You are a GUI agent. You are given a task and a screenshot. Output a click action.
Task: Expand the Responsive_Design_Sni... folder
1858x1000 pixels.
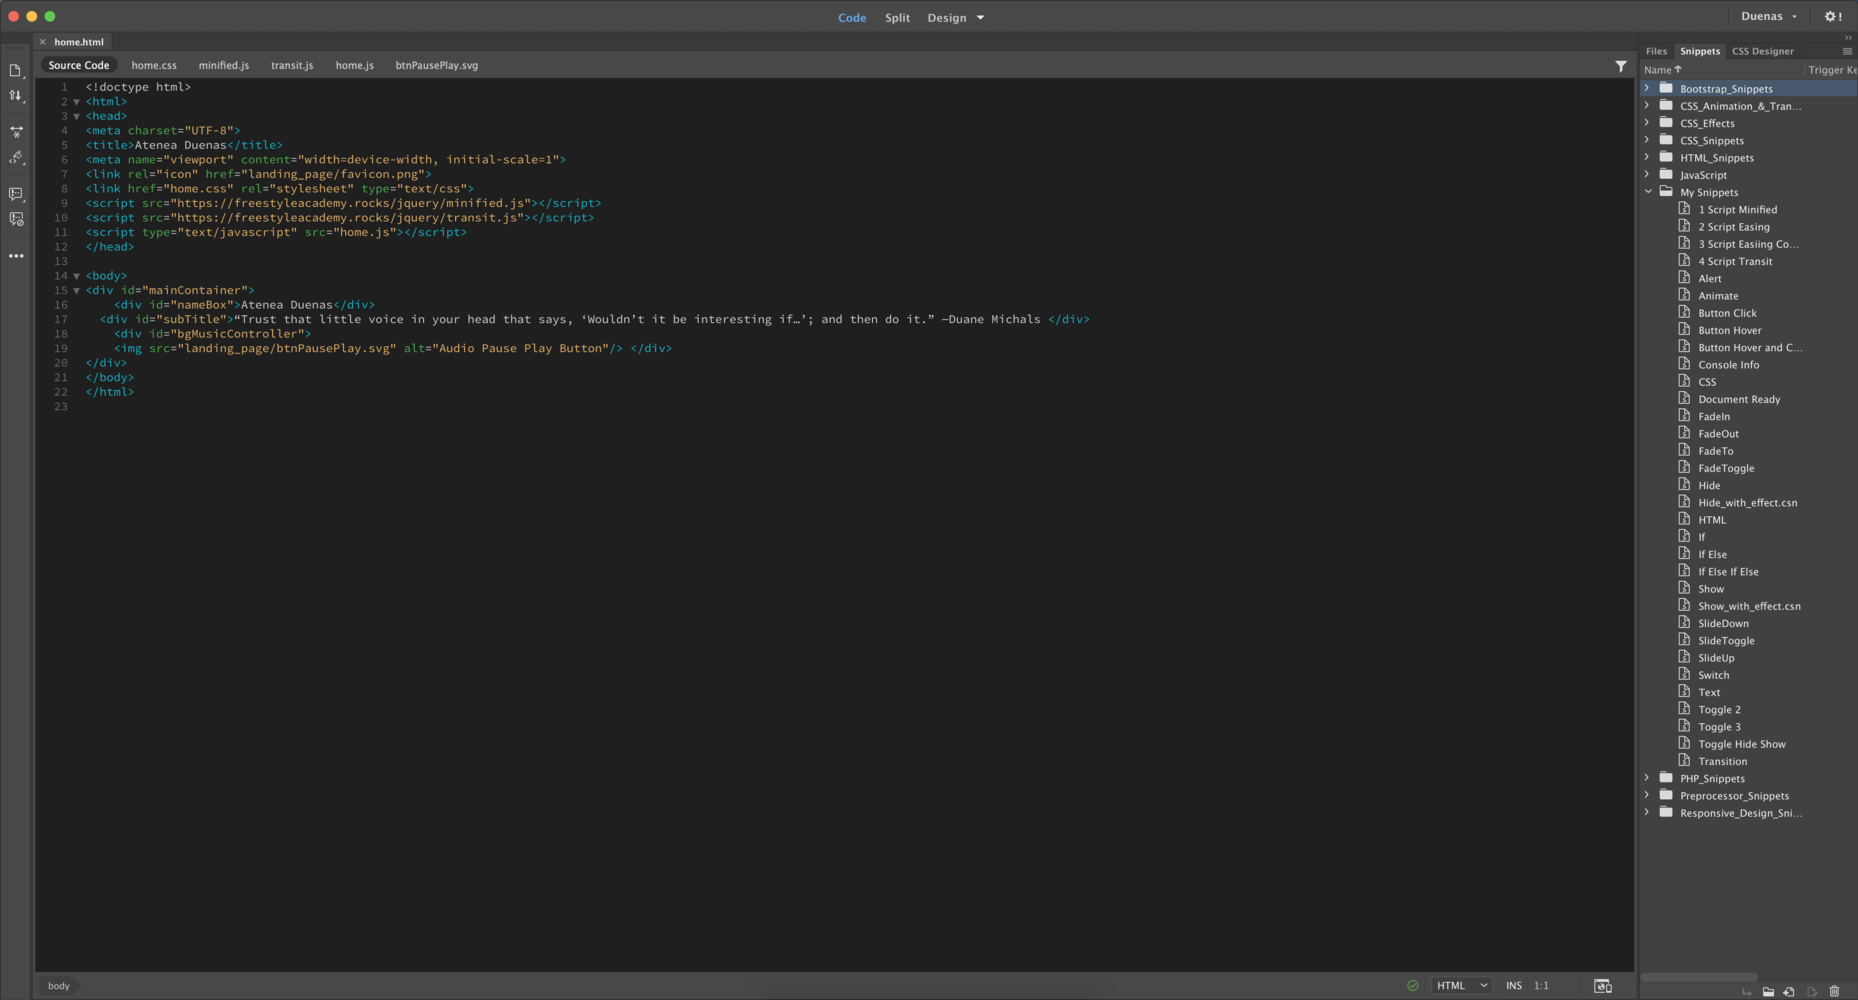[1647, 812]
